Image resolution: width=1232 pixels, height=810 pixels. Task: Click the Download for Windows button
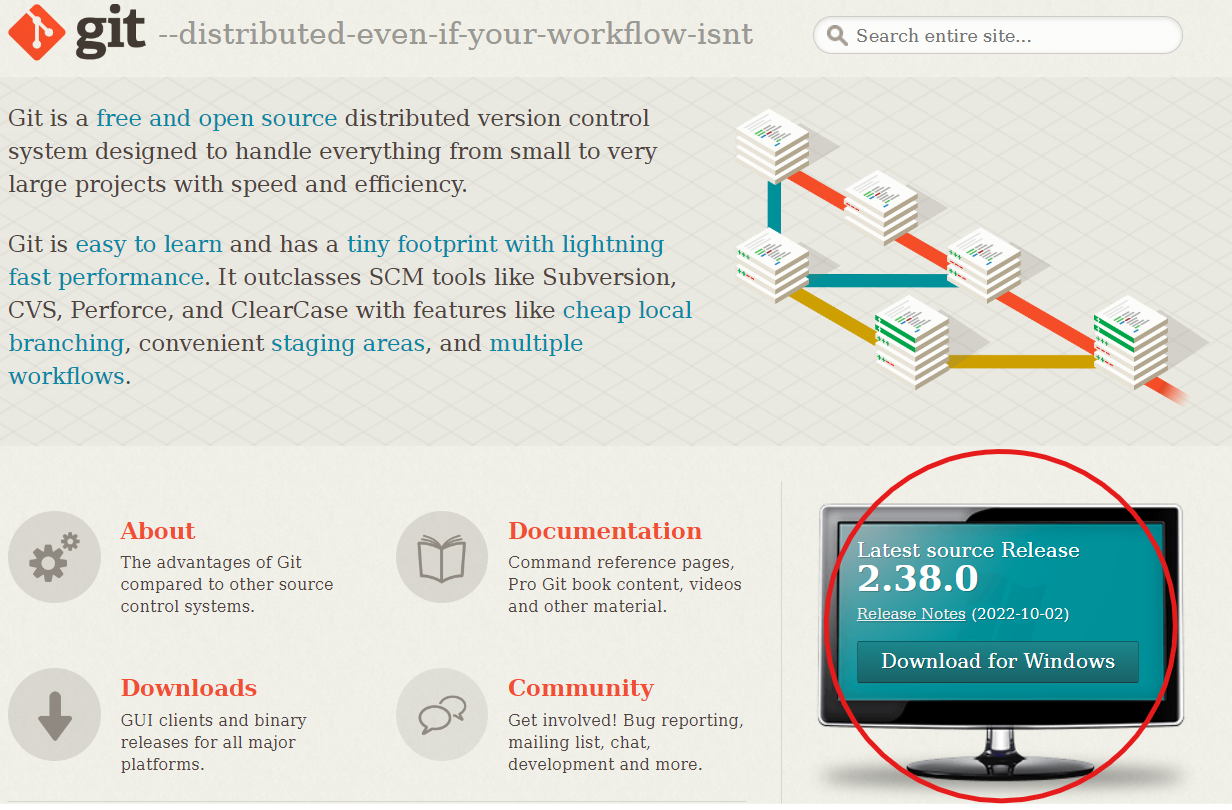[998, 662]
